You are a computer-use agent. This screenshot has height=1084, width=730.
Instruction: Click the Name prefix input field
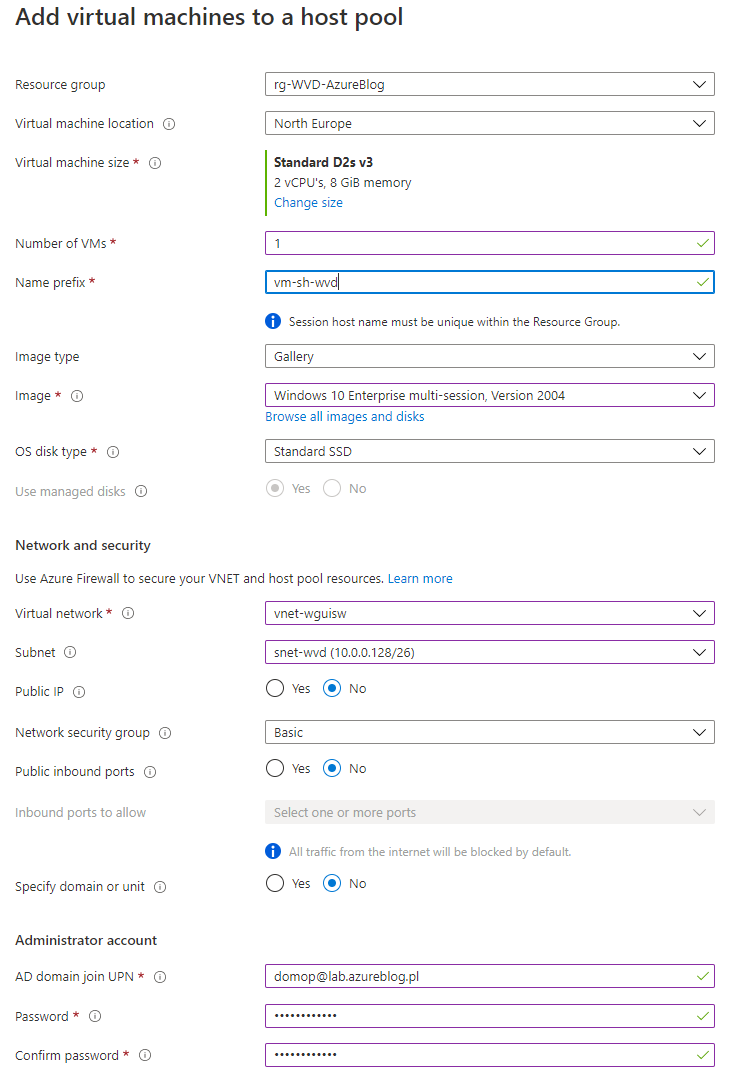click(x=490, y=282)
